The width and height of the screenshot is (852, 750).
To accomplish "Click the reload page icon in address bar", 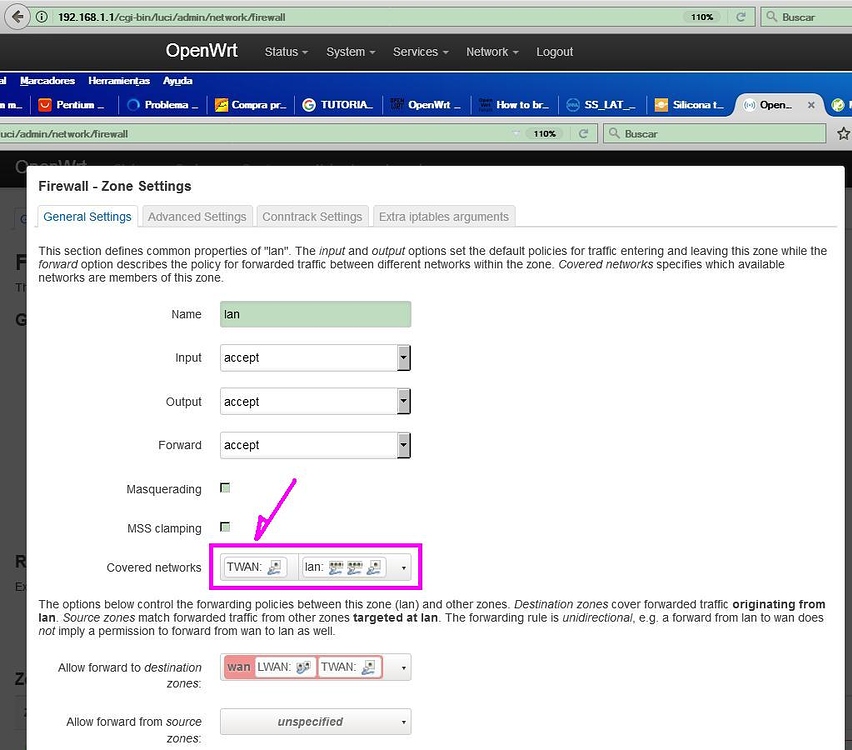I will click(741, 16).
